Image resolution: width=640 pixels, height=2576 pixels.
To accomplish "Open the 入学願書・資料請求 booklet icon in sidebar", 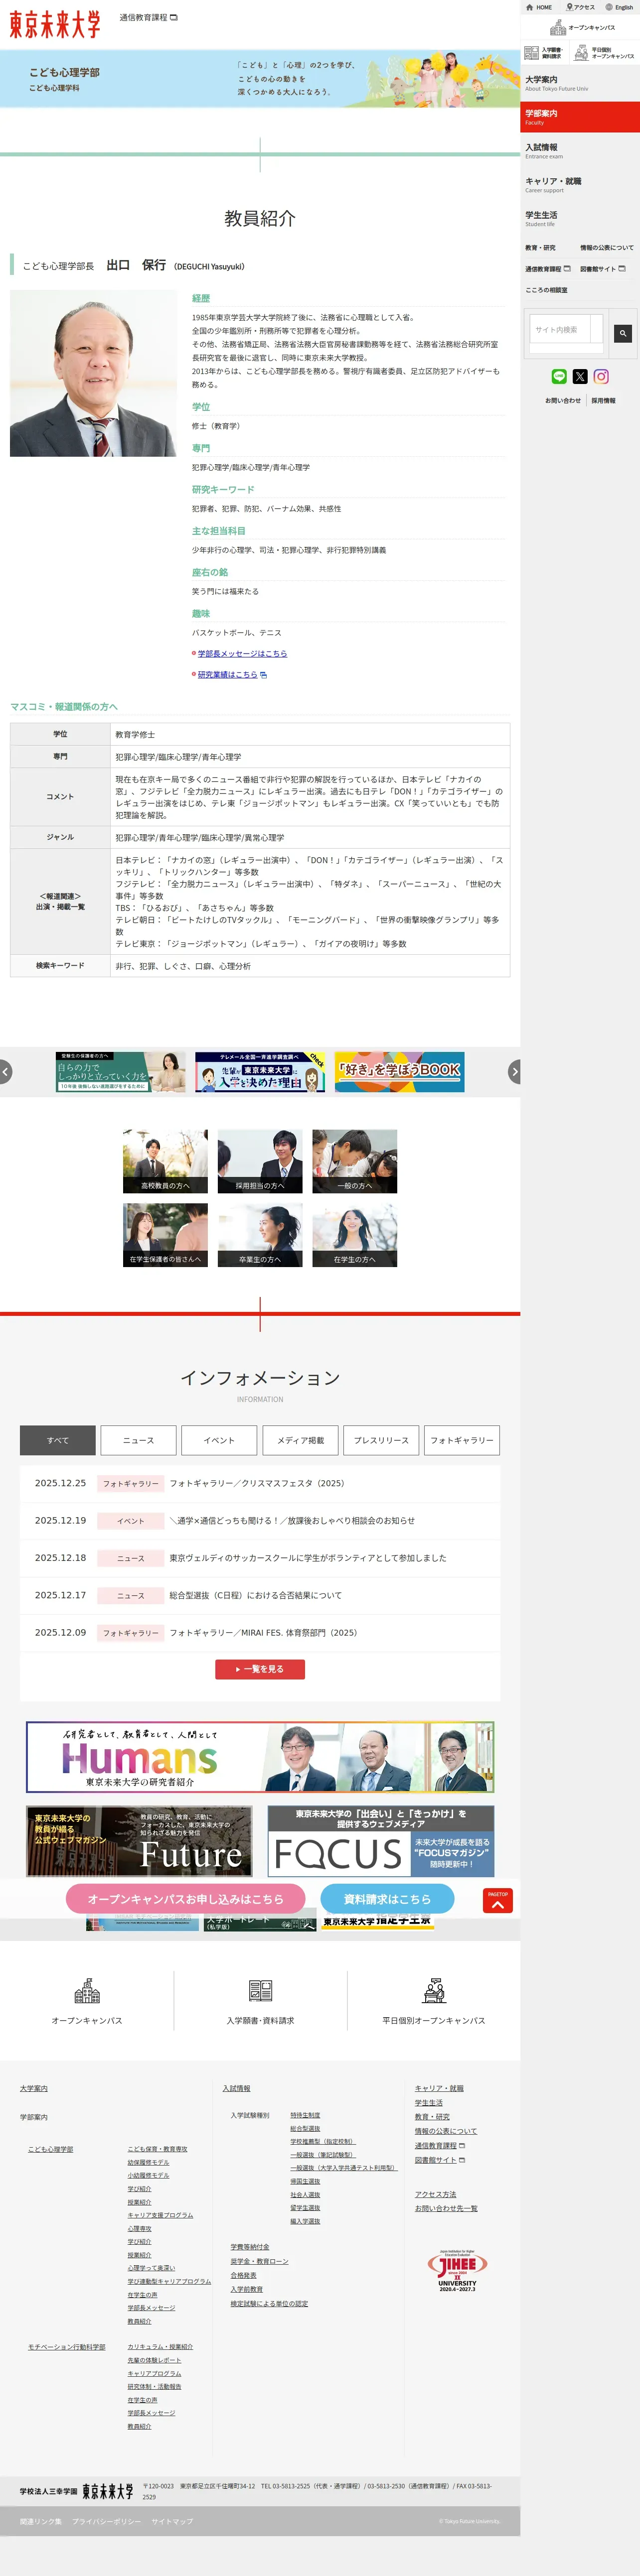I will click(532, 53).
